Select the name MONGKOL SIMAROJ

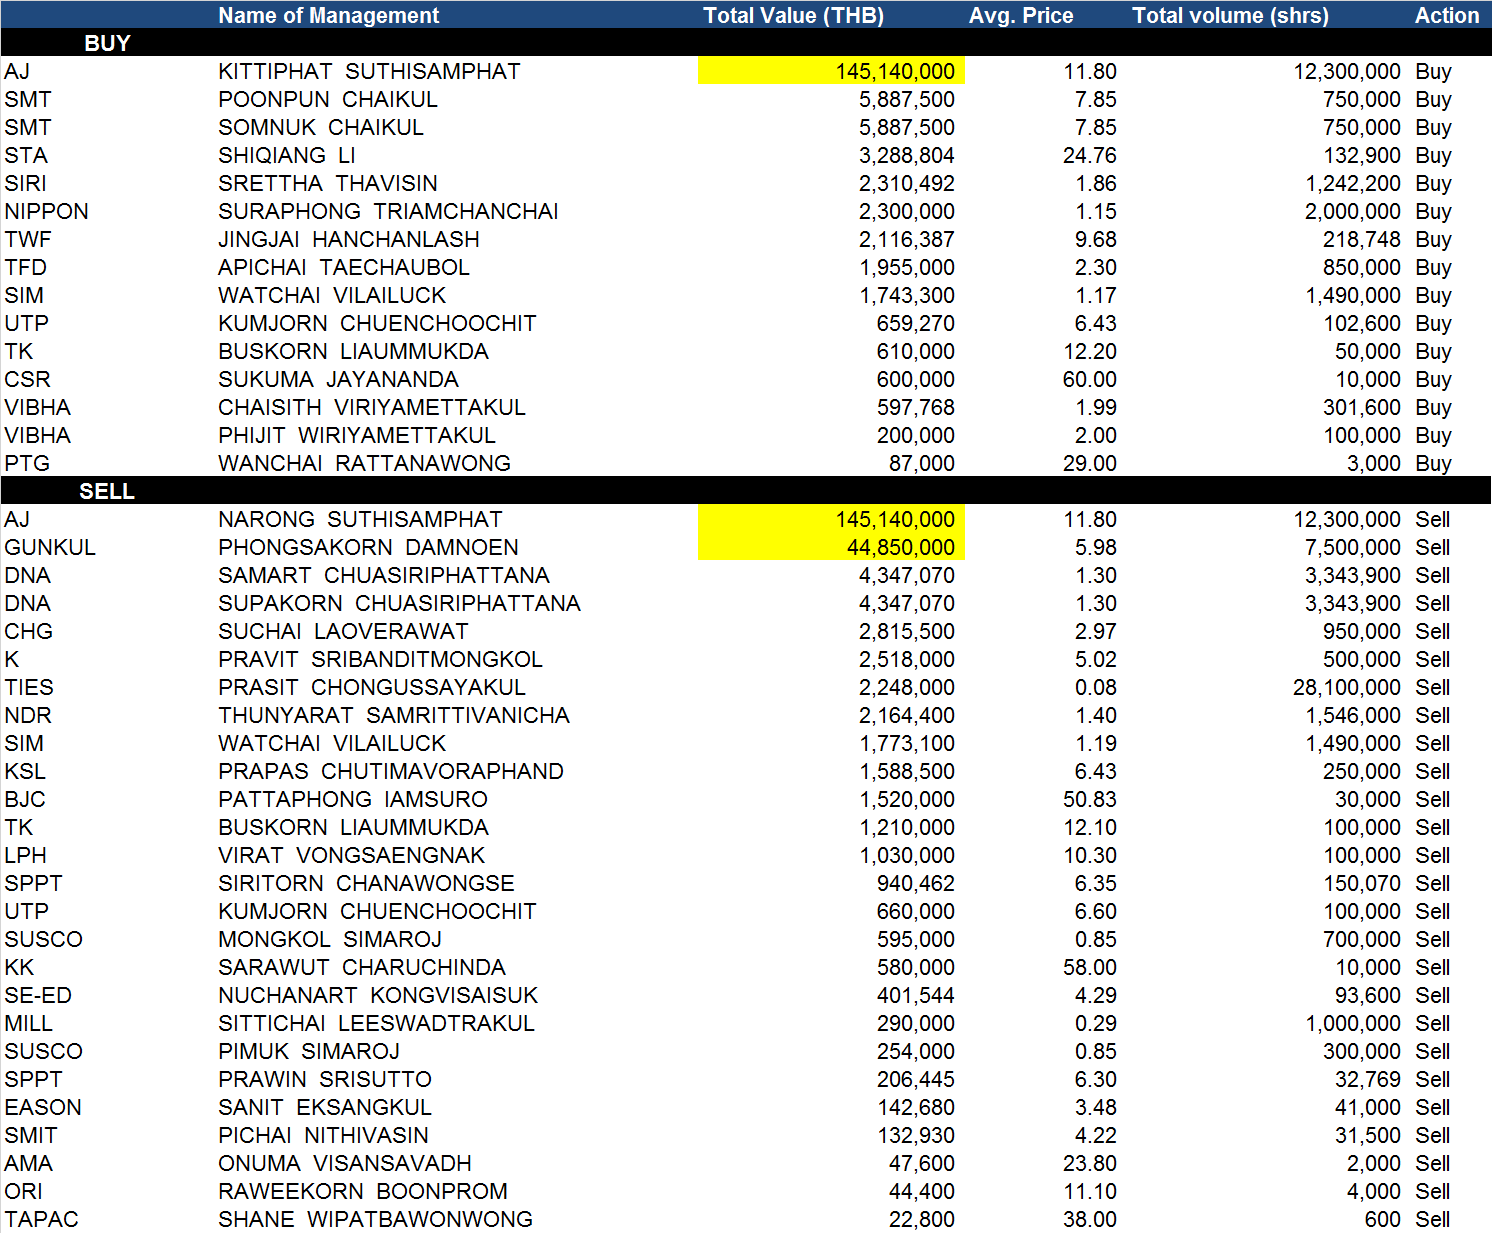pos(330,939)
